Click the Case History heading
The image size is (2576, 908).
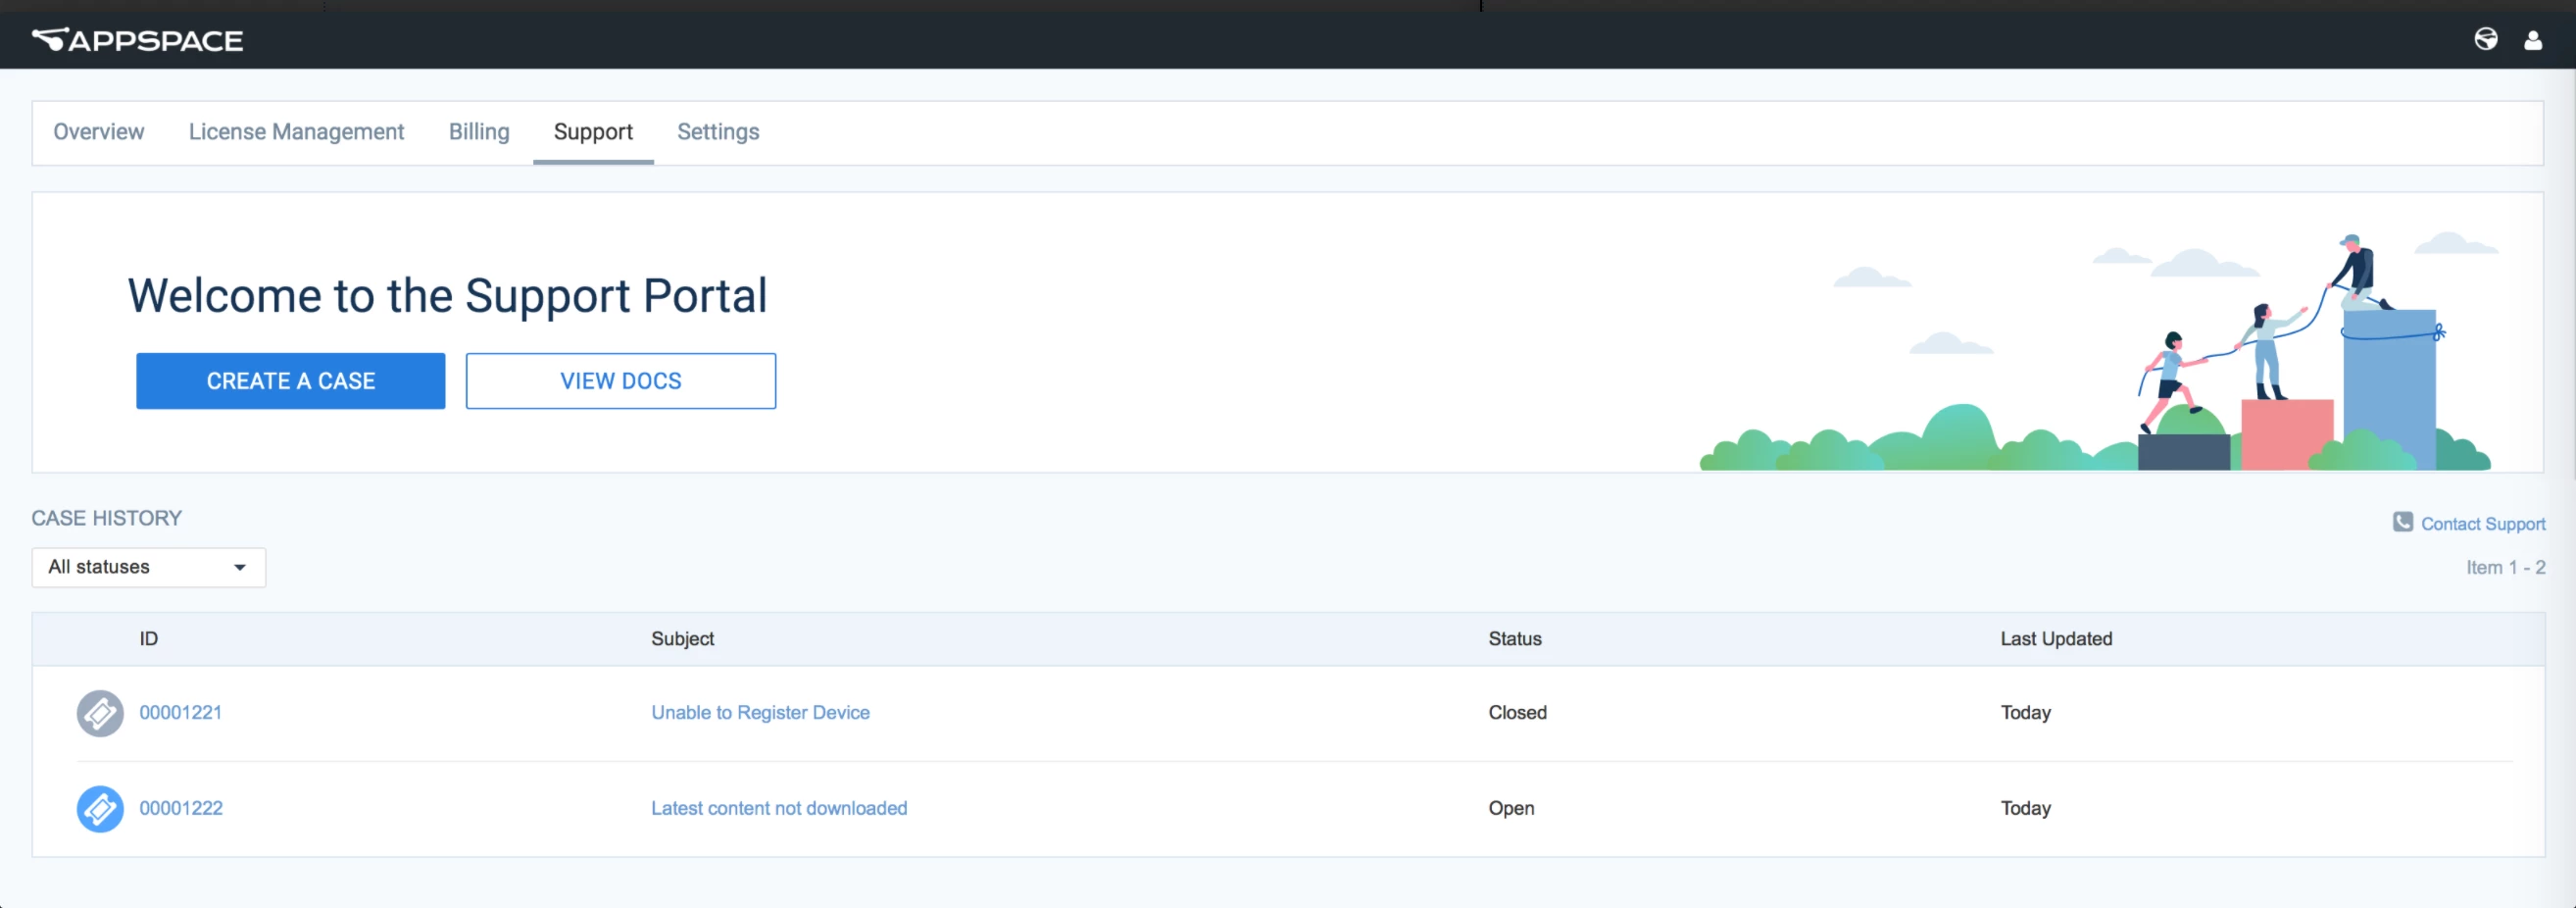107,518
